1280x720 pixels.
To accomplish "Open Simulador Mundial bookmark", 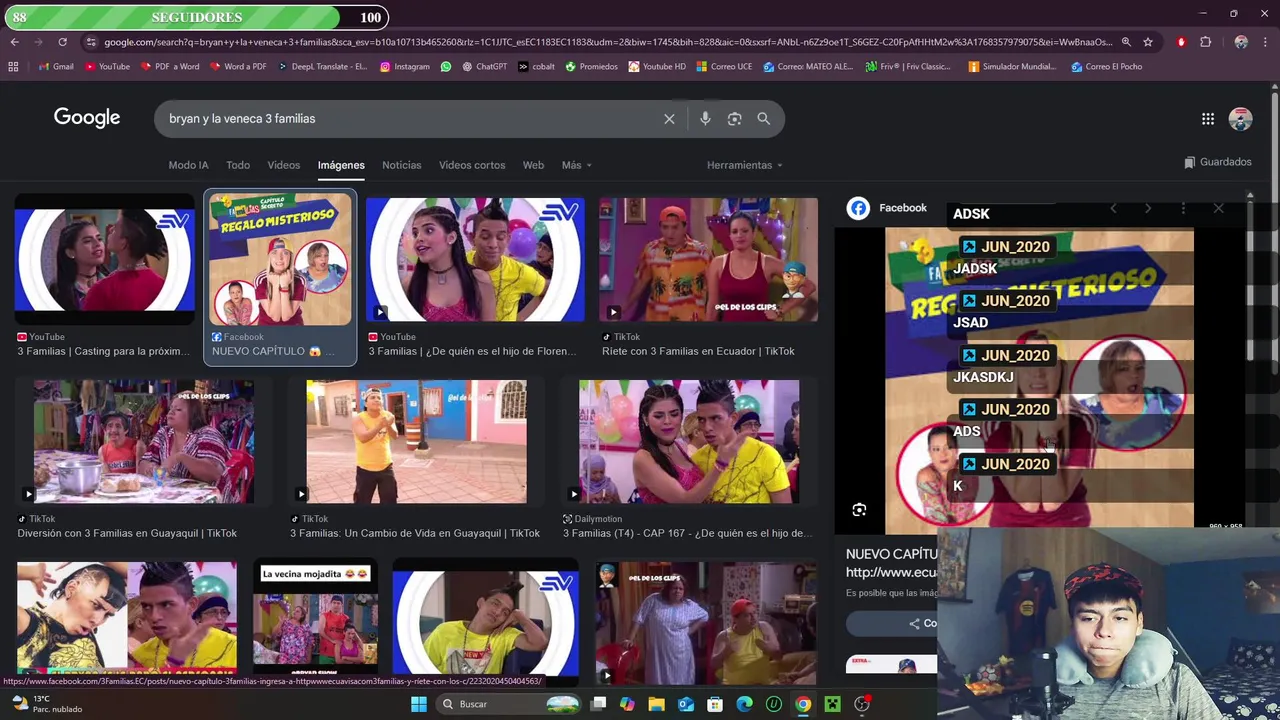I will pyautogui.click(x=1012, y=67).
